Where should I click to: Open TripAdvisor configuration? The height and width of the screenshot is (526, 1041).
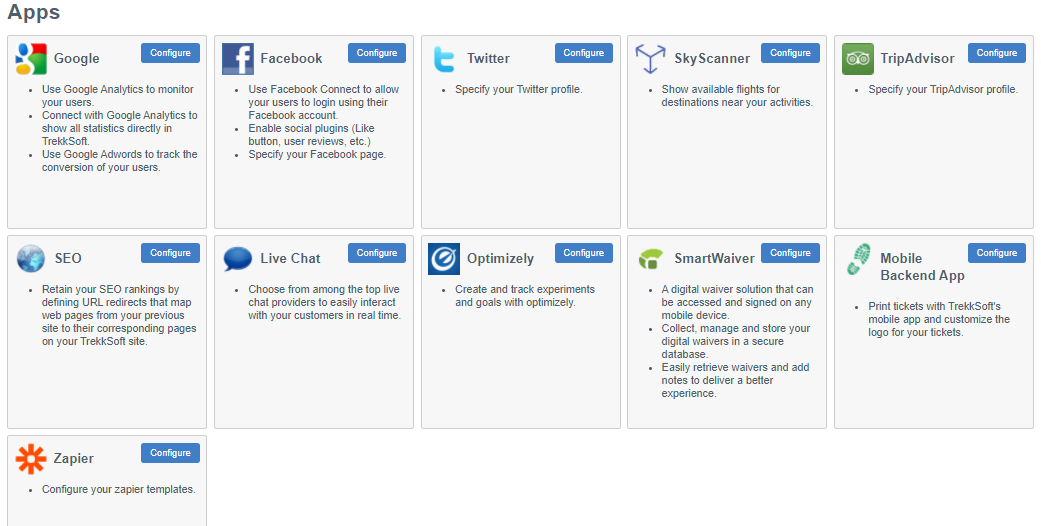997,53
